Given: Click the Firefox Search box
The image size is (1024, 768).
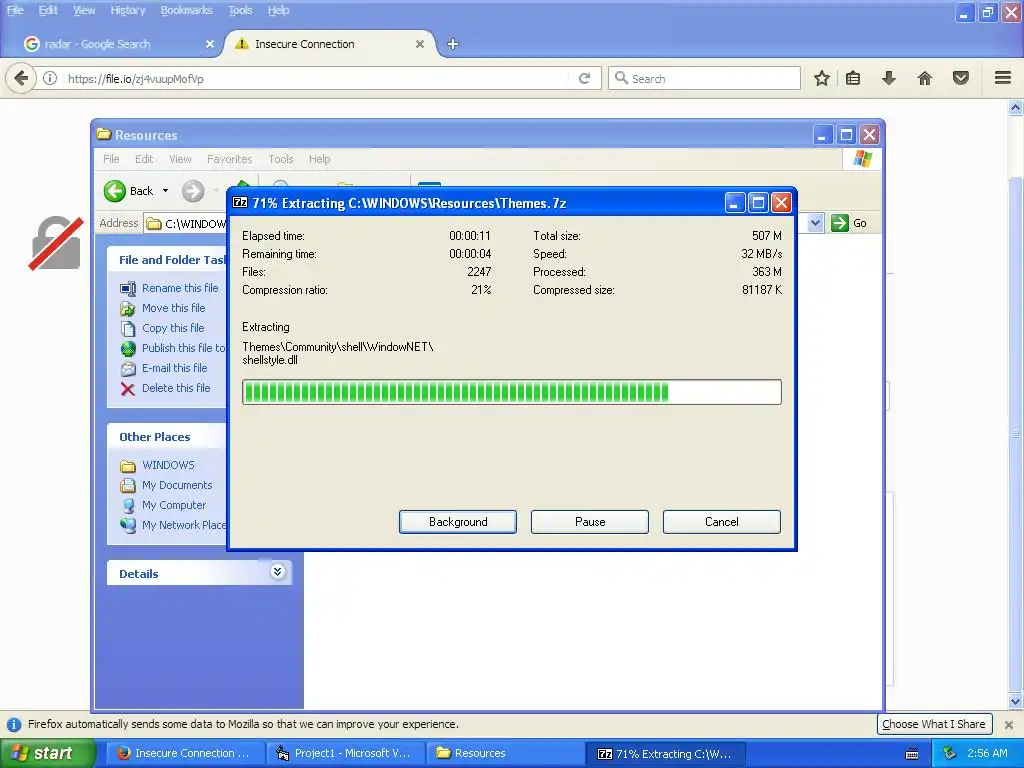Looking at the screenshot, I should pyautogui.click(x=704, y=78).
